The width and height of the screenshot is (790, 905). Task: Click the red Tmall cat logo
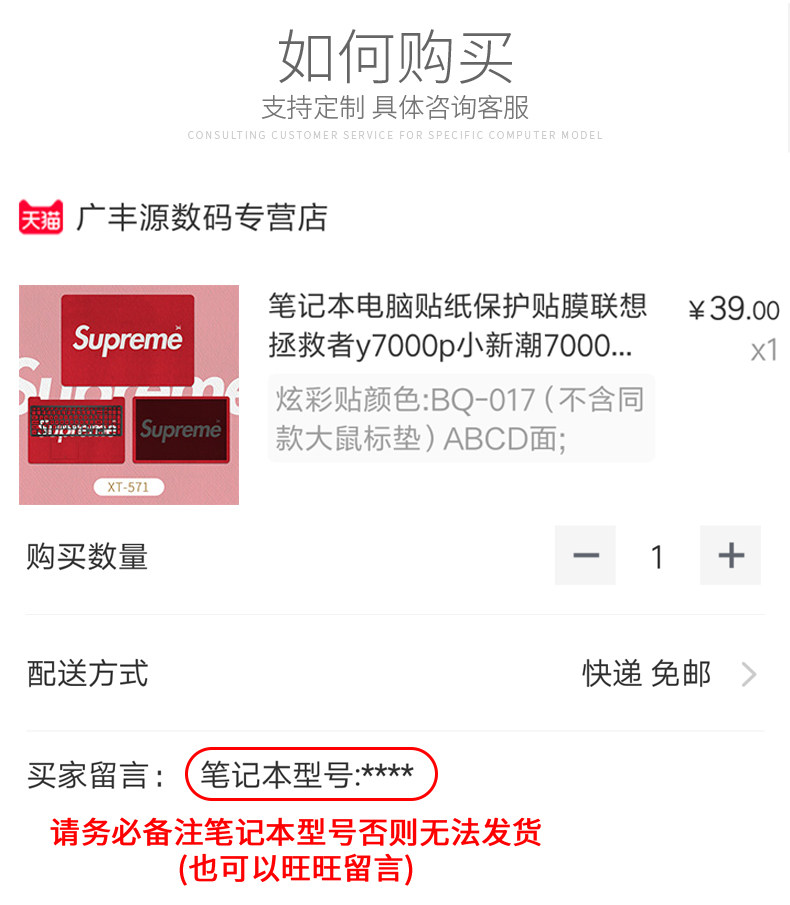[x=41, y=217]
